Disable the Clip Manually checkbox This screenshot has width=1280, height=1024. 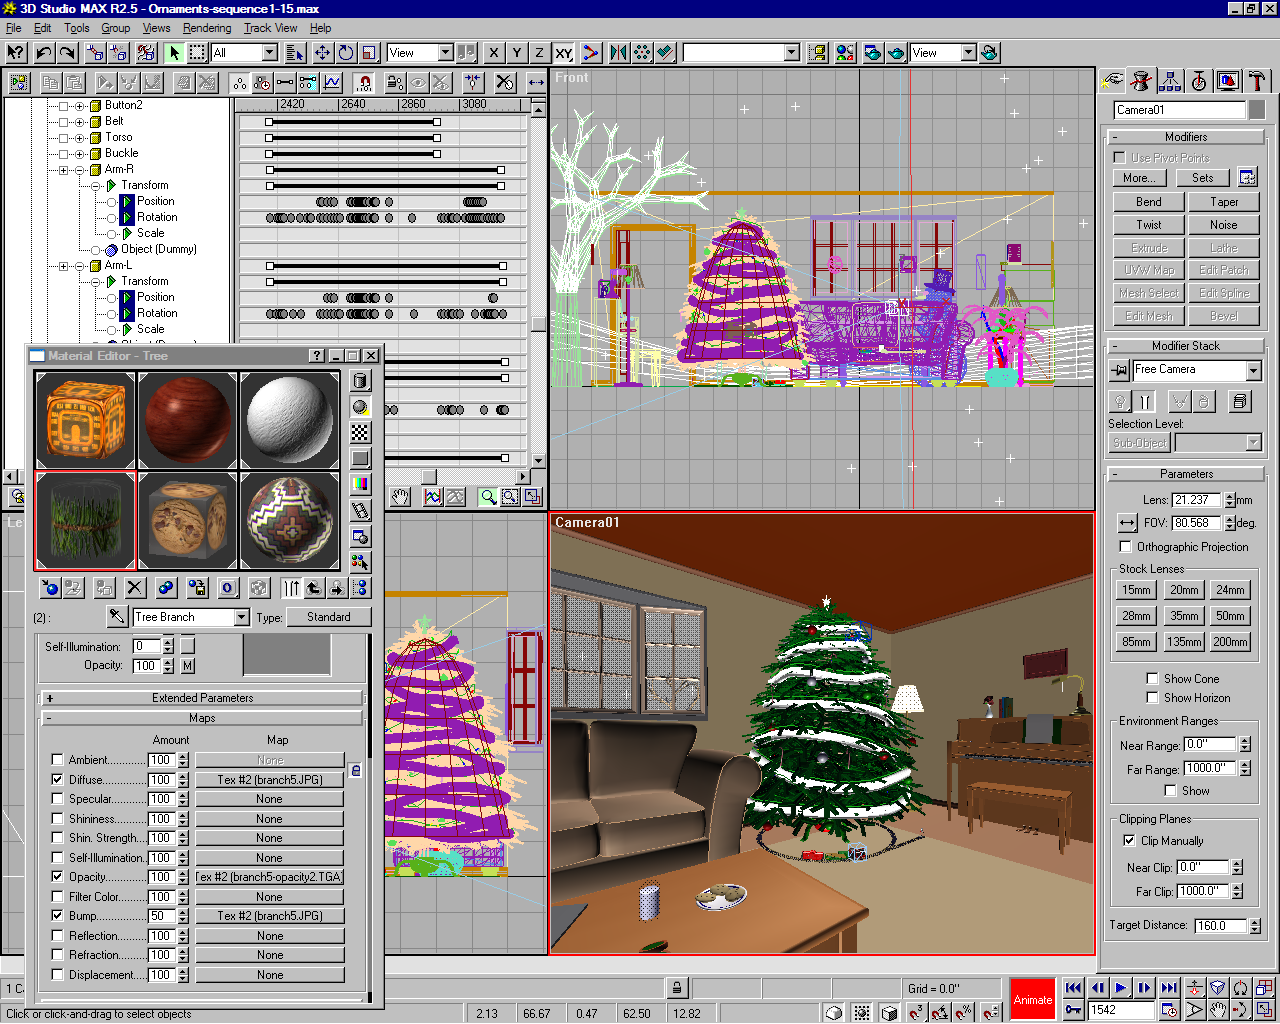pos(1129,841)
